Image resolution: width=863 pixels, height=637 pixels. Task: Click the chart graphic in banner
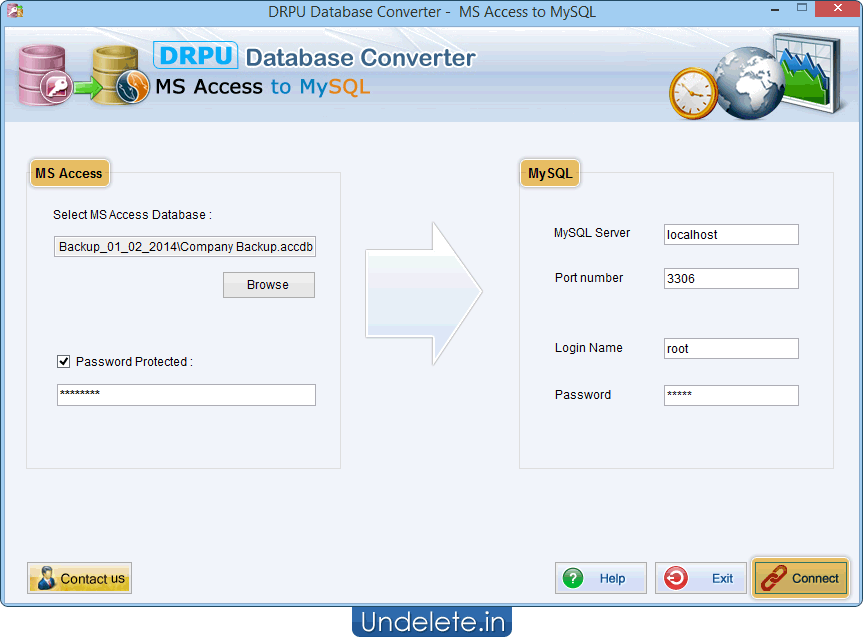808,73
